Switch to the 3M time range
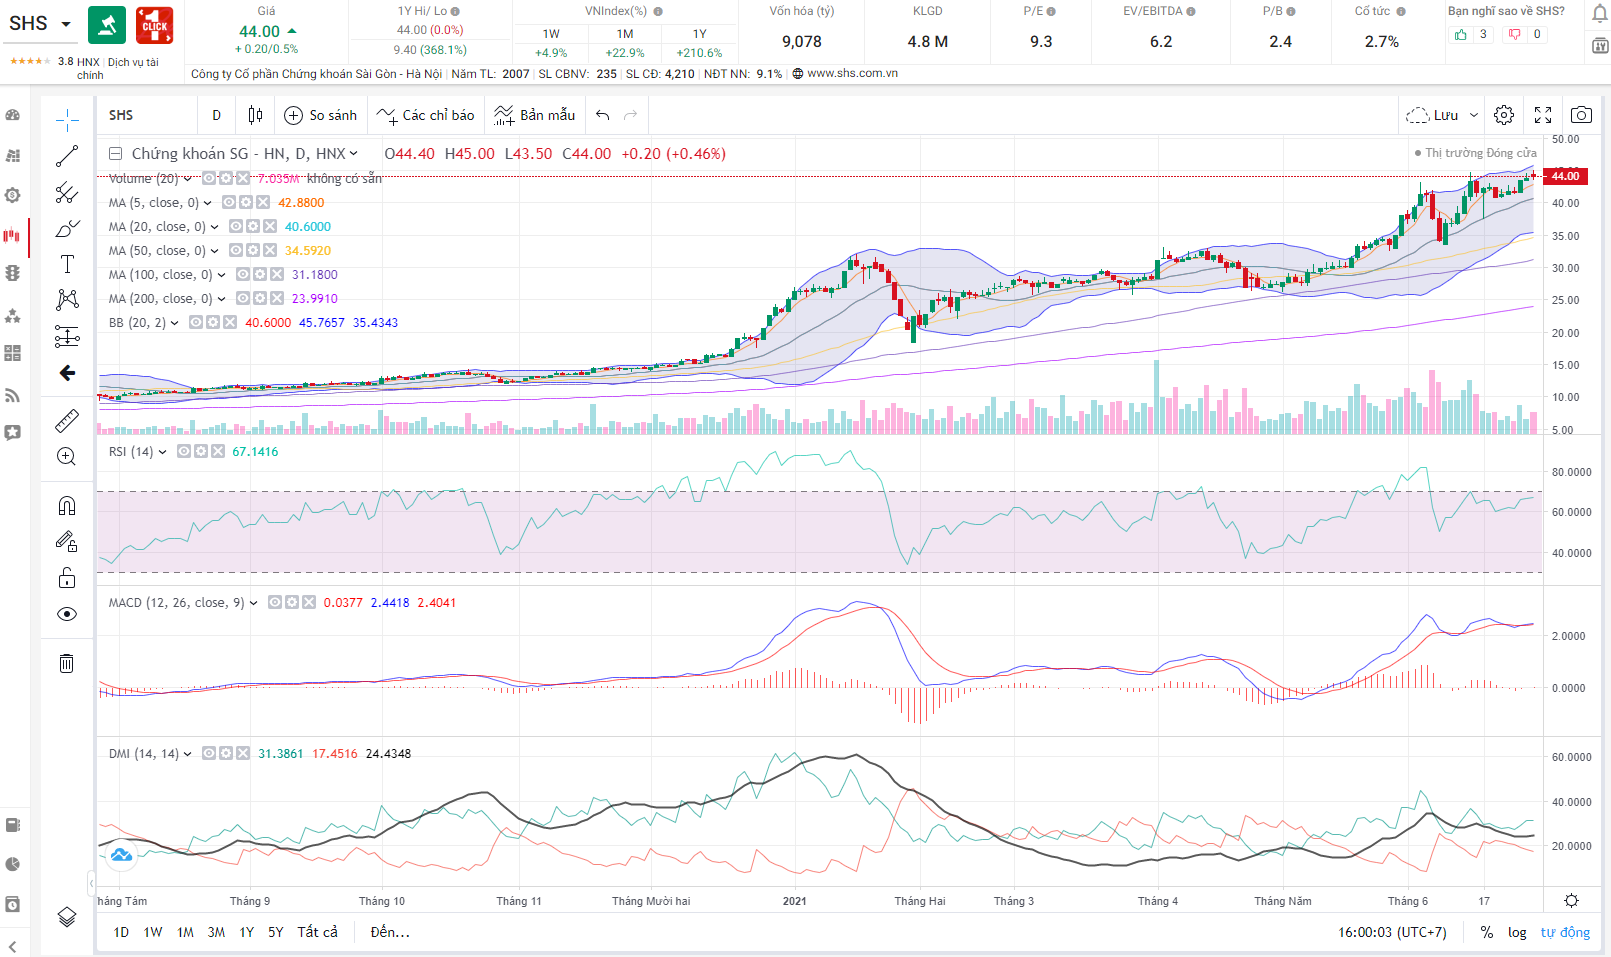This screenshot has width=1611, height=957. pos(216,932)
